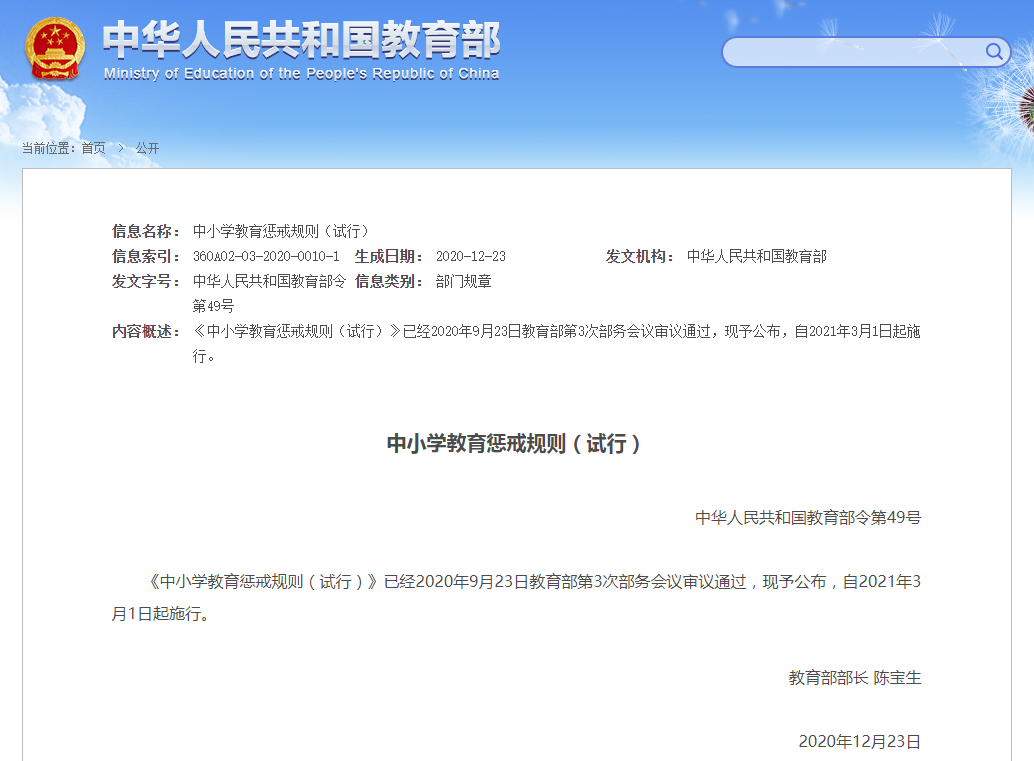This screenshot has height=761, width=1034.
Task: Click the 发文字号 label
Action: 146,282
